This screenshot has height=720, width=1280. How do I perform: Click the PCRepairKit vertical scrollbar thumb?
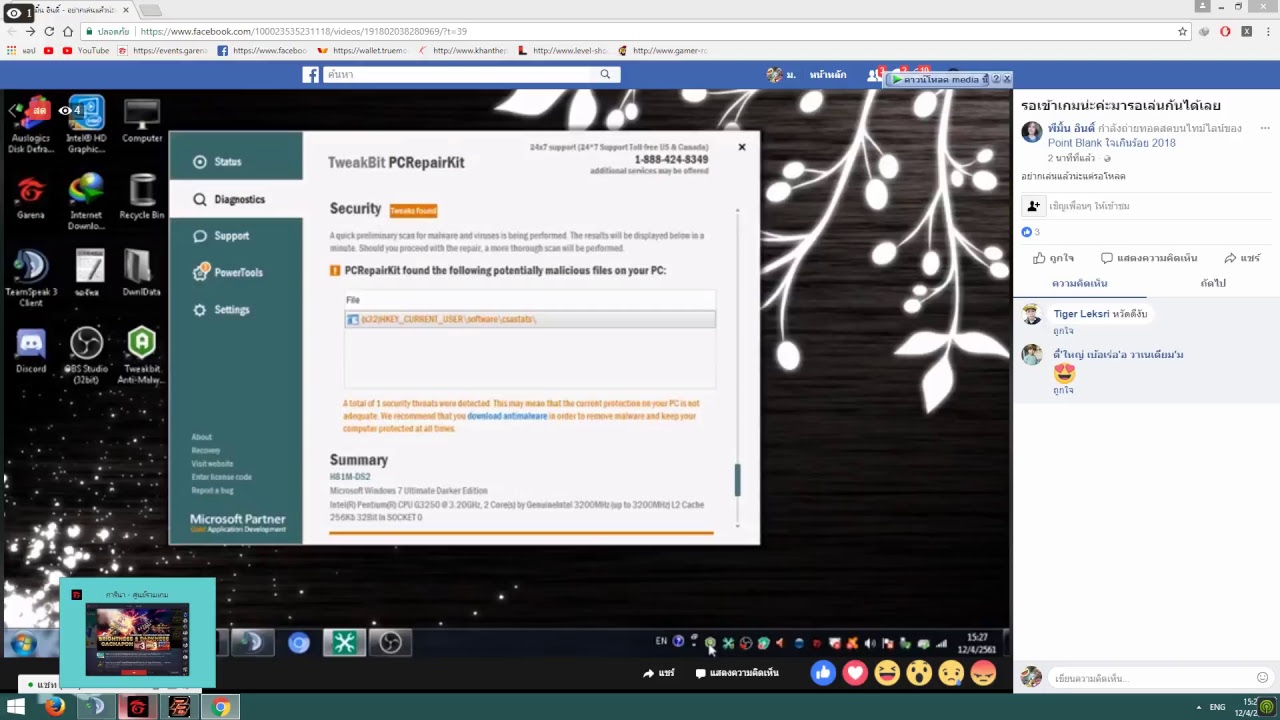738,479
